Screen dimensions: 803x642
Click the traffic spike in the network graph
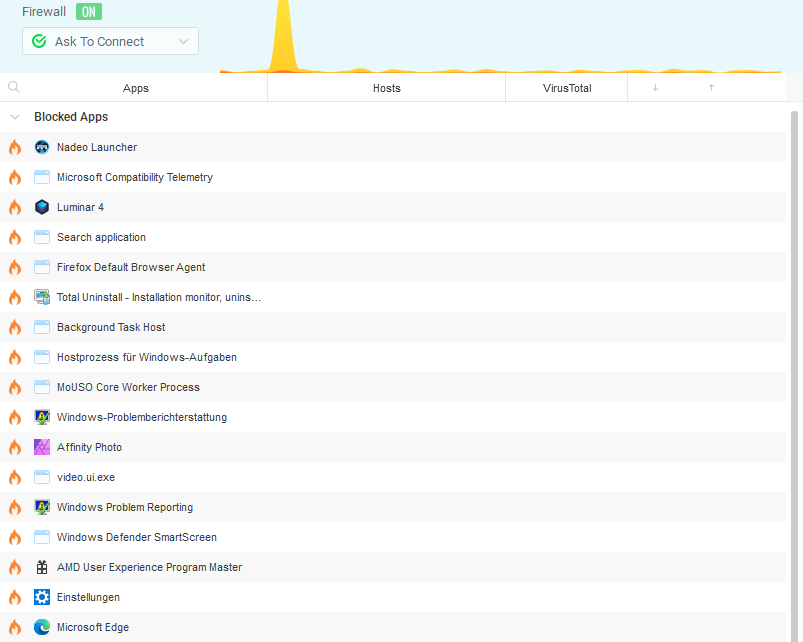[283, 36]
